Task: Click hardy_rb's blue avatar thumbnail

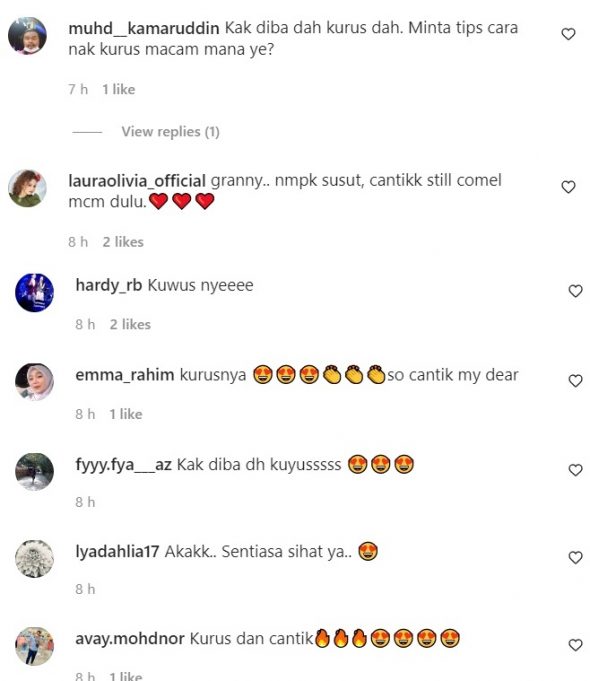Action: pos(34,292)
